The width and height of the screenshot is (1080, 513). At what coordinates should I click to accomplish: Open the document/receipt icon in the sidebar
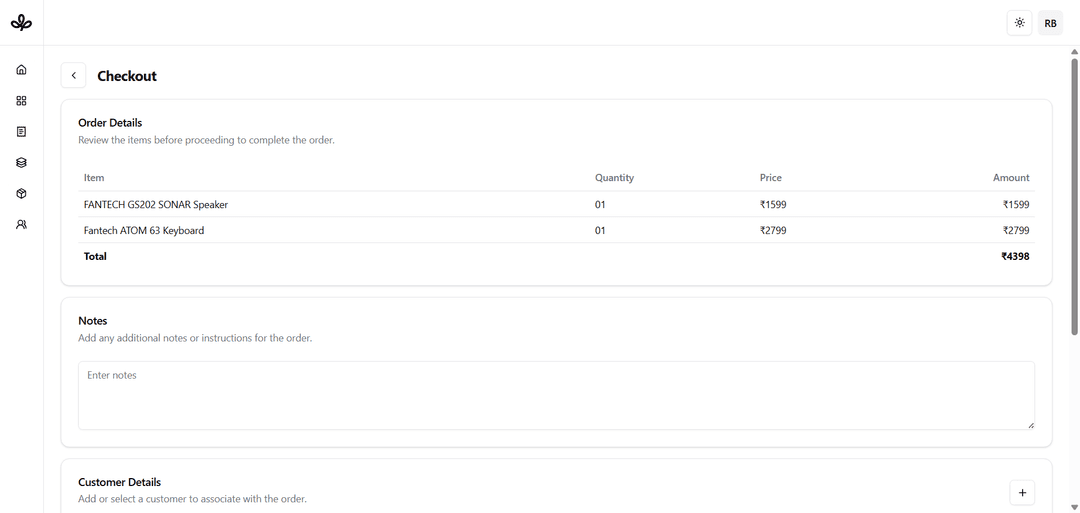21,132
